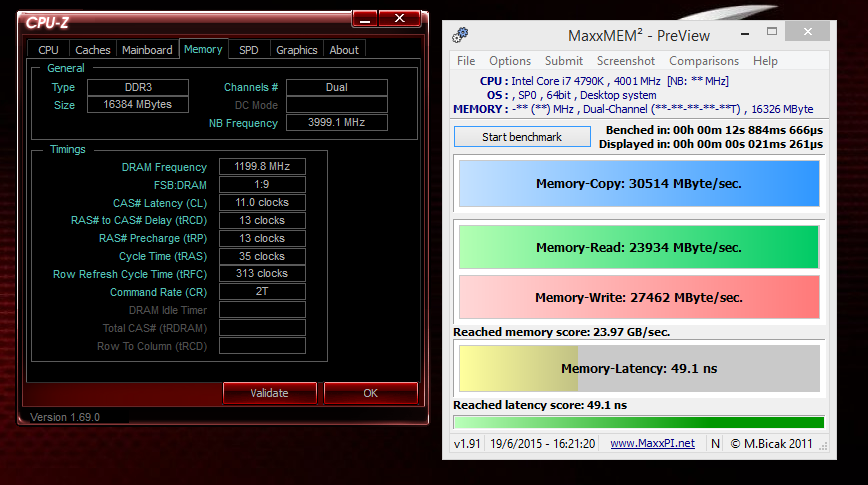The width and height of the screenshot is (868, 485).
Task: Click the Command Rate 2T field
Action: (262, 291)
